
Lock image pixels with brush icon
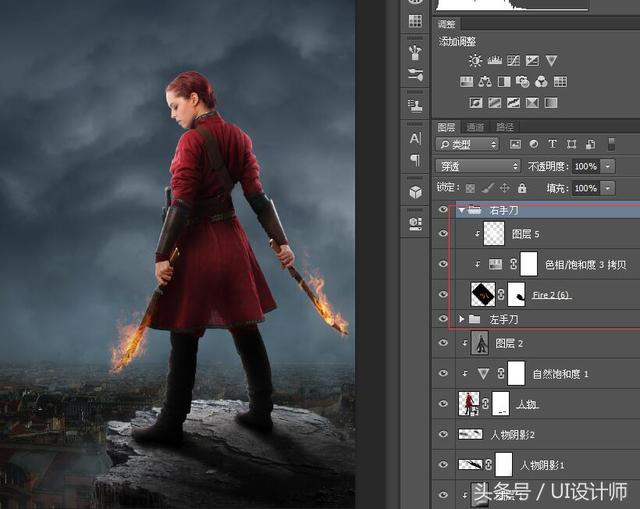point(488,188)
